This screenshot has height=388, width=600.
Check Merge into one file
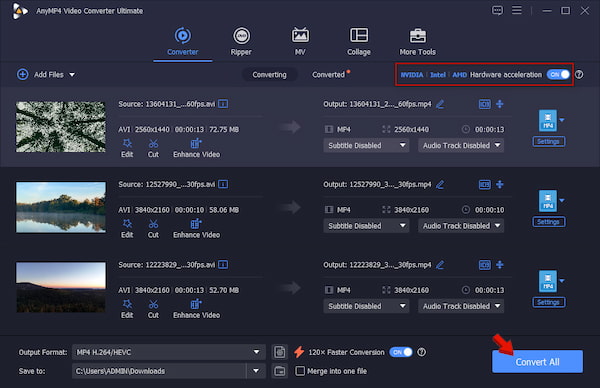[300, 371]
